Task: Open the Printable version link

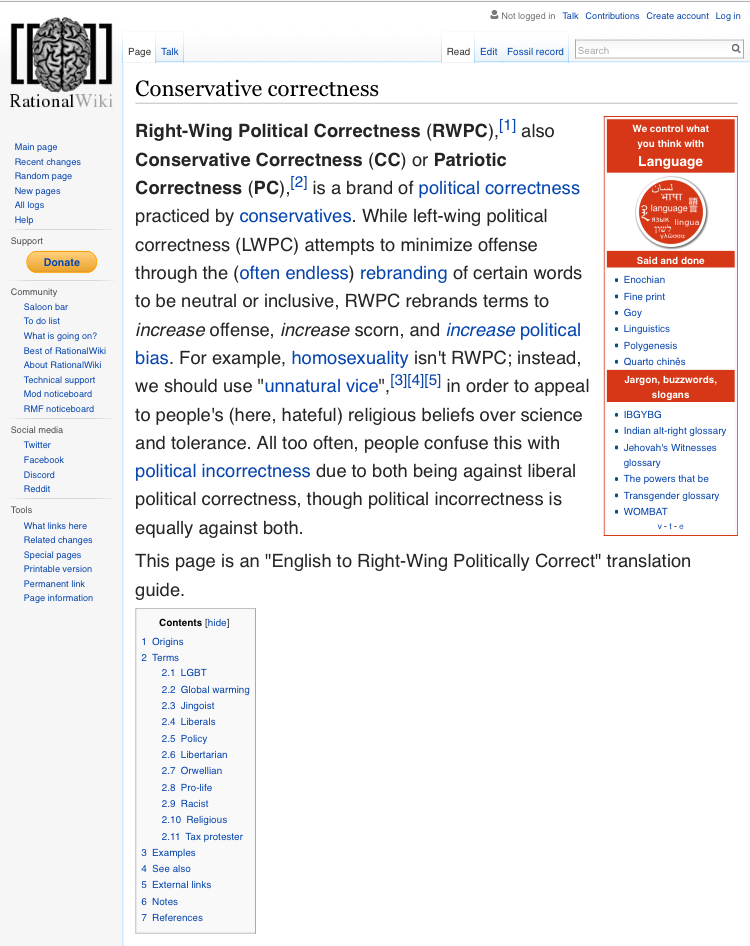Action: pyautogui.click(x=58, y=568)
